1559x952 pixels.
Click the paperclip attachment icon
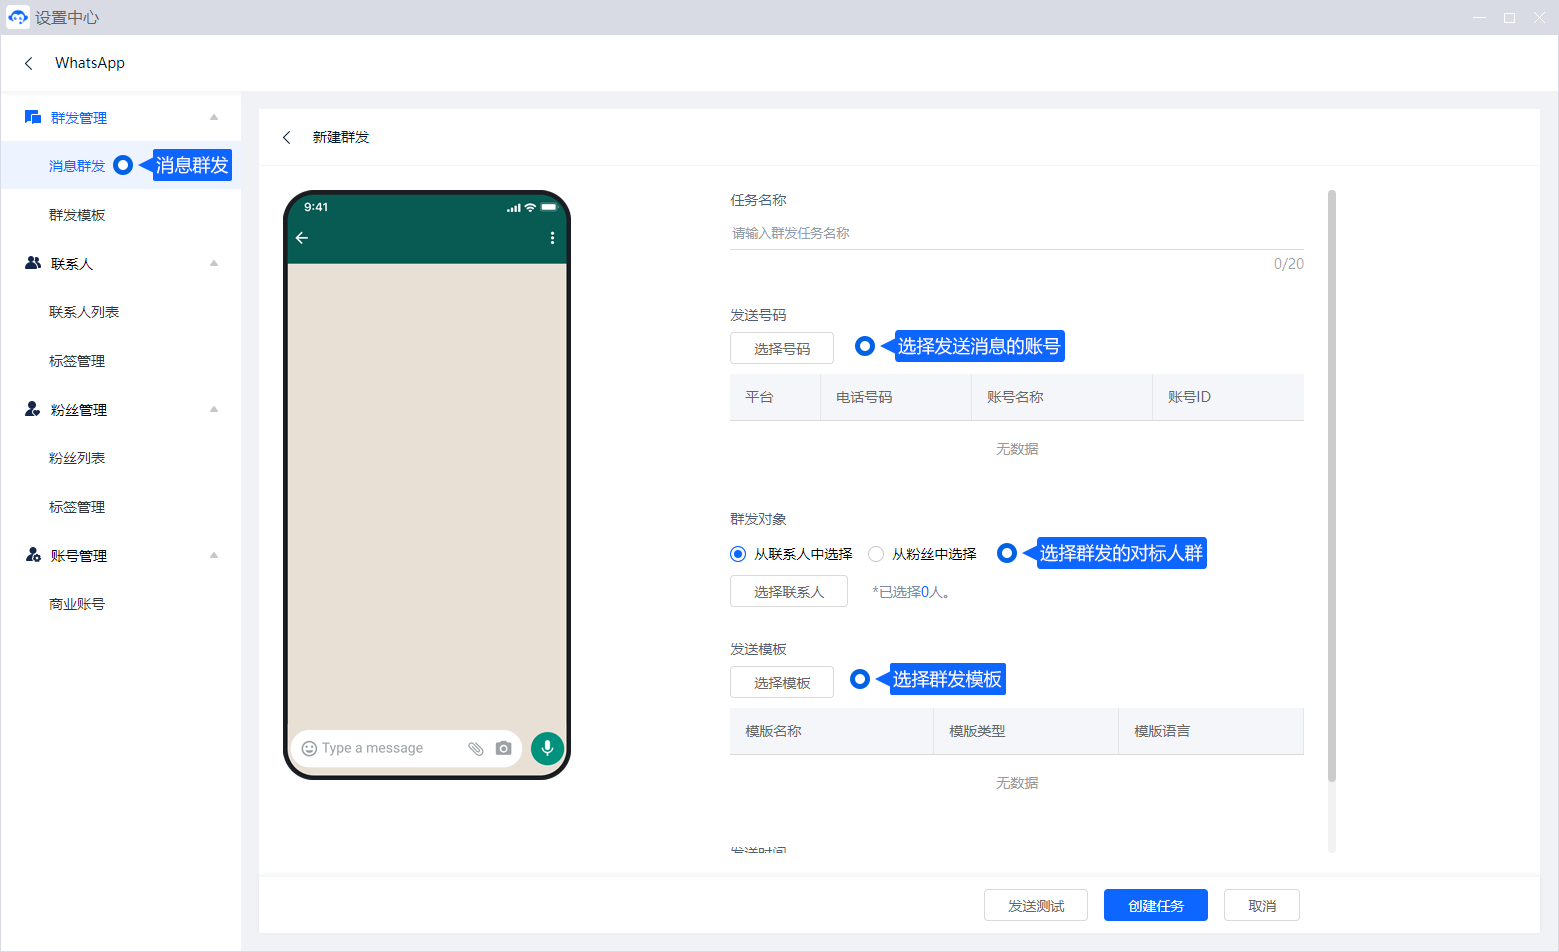pyautogui.click(x=476, y=748)
